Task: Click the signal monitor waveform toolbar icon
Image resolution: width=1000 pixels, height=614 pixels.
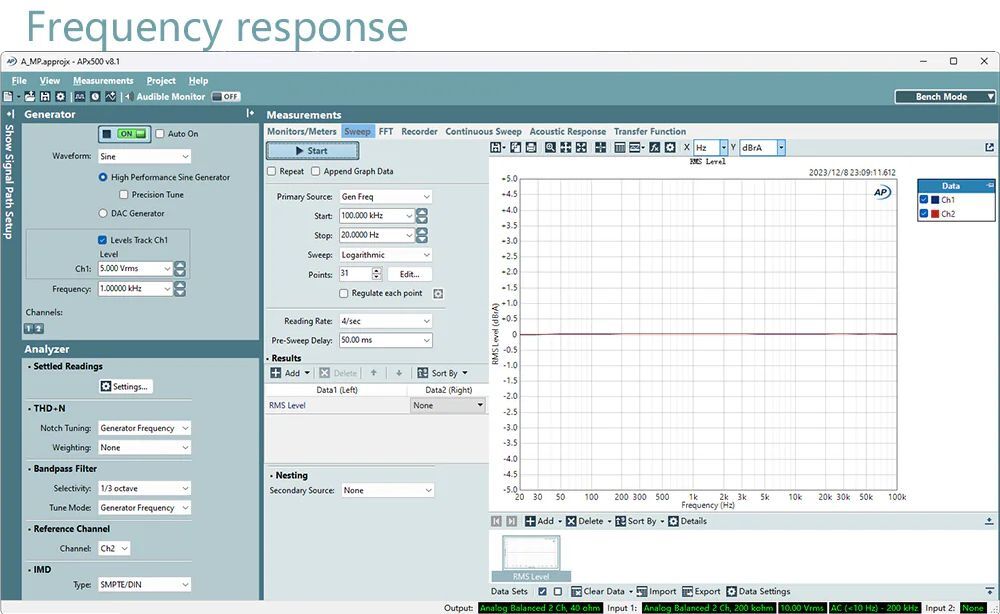Action: (80, 96)
